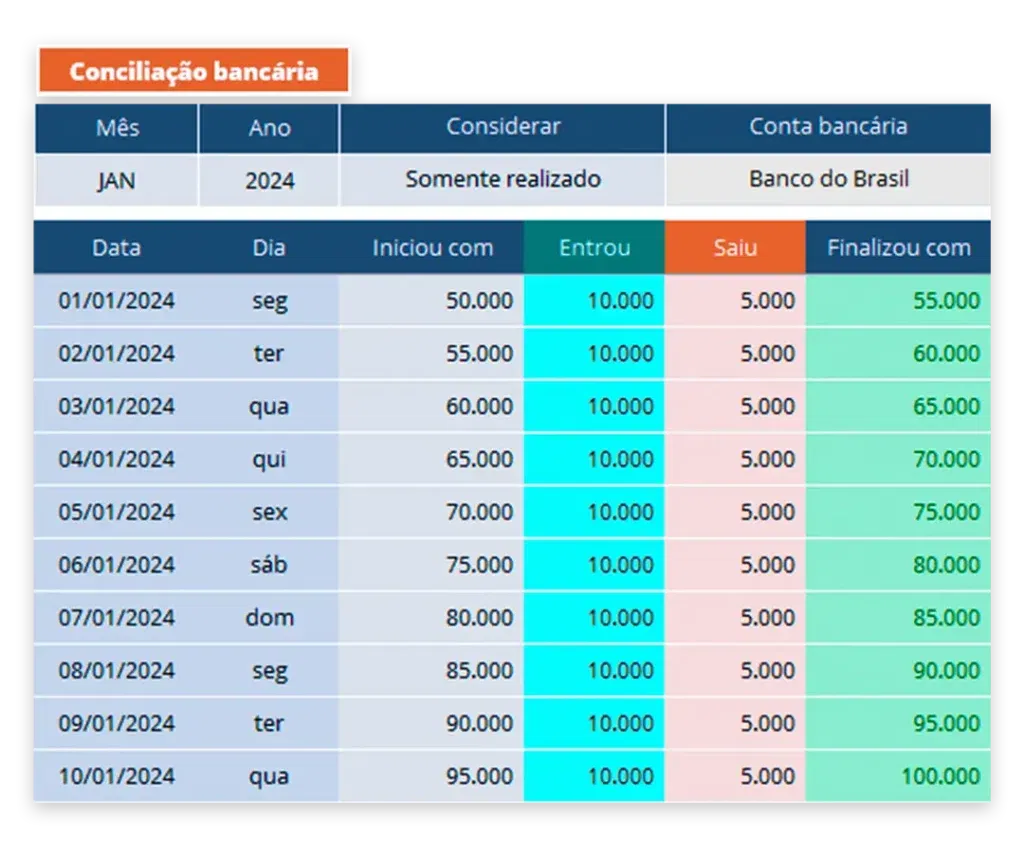The width and height of the screenshot is (1024, 853).
Task: Click the teal Entrou column header
Action: click(594, 248)
